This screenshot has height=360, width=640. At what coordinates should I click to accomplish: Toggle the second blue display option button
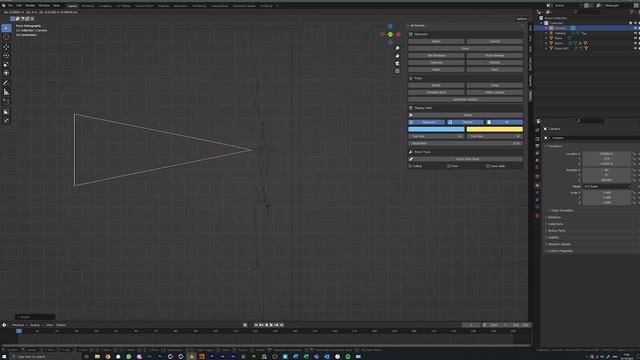[x=465, y=122]
